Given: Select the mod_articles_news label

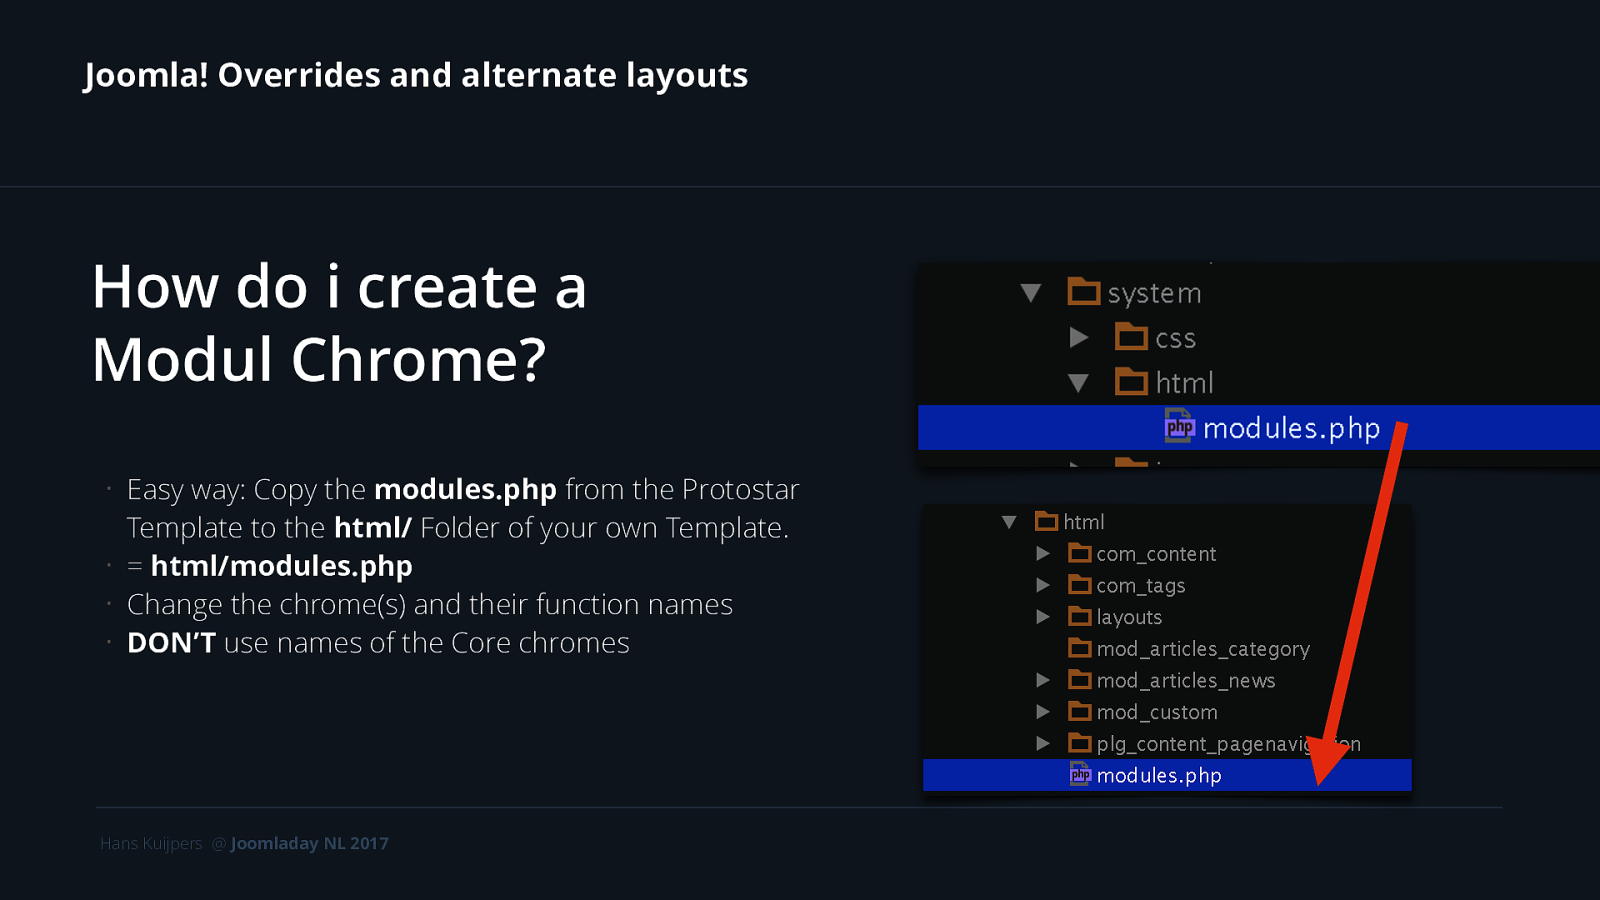Looking at the screenshot, I should [1186, 681].
